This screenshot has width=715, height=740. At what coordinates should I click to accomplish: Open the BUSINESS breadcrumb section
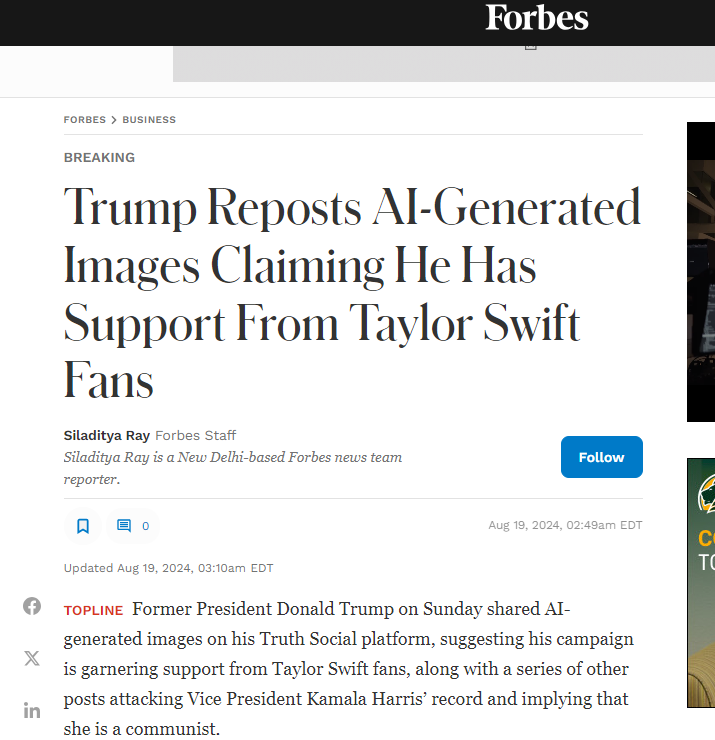[149, 120]
